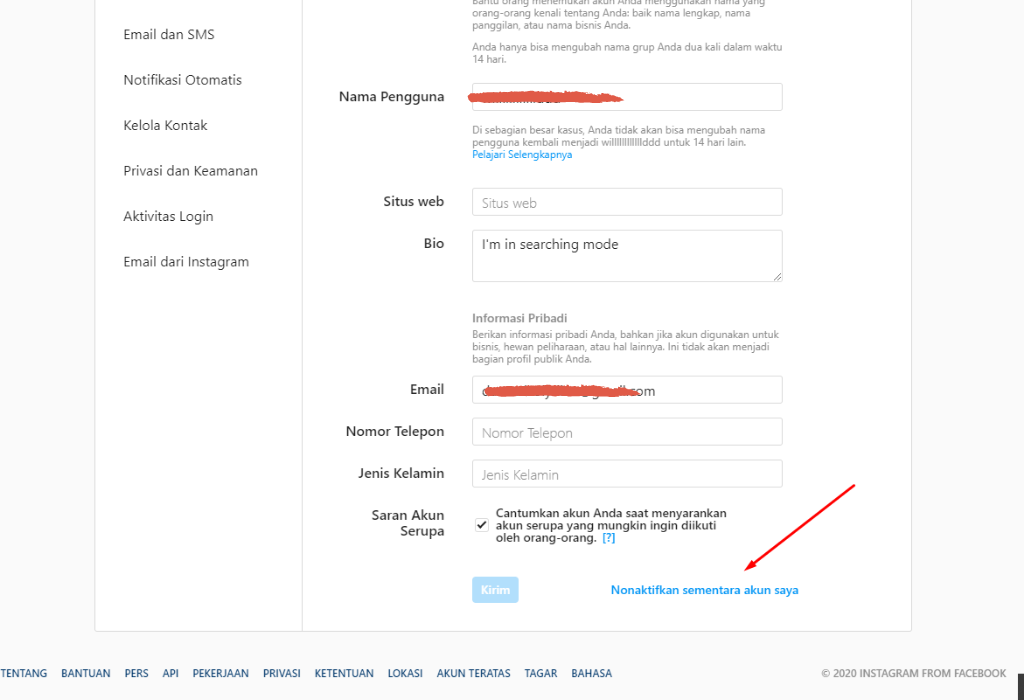Select Aktivitas Login menu item
Viewport: 1024px width, 700px height.
(169, 217)
